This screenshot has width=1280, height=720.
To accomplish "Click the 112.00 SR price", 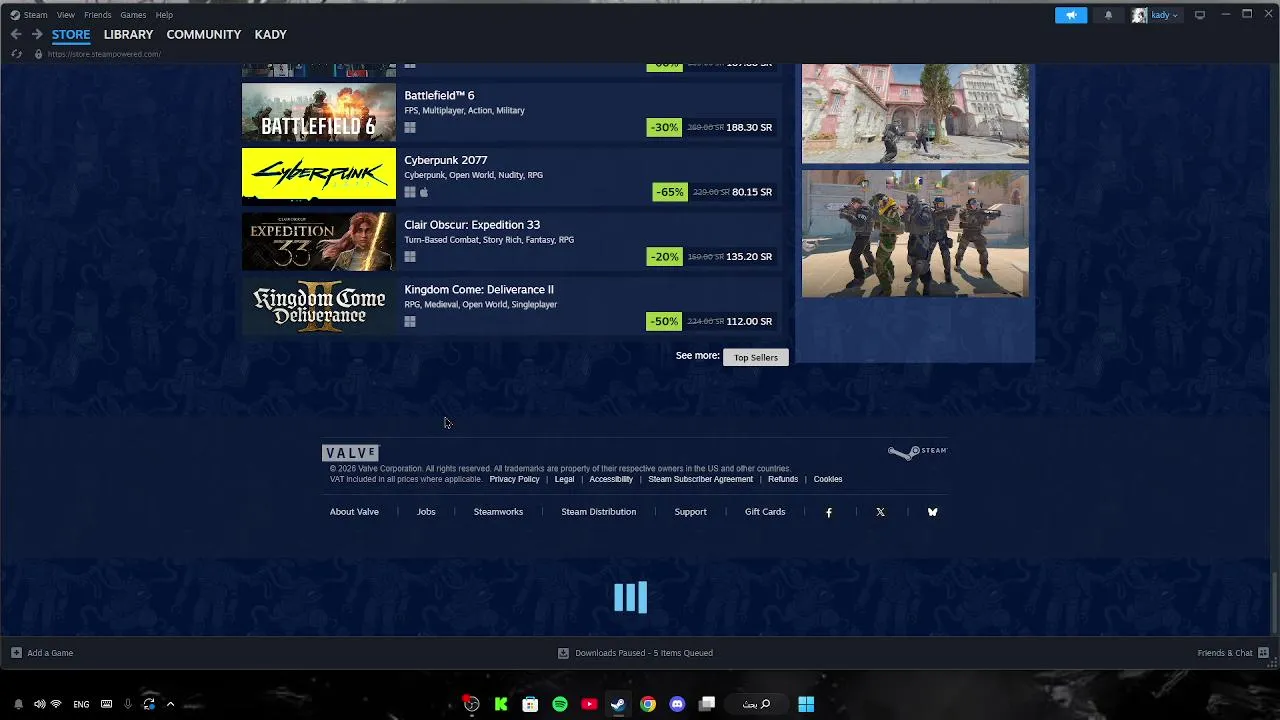I will coord(749,321).
